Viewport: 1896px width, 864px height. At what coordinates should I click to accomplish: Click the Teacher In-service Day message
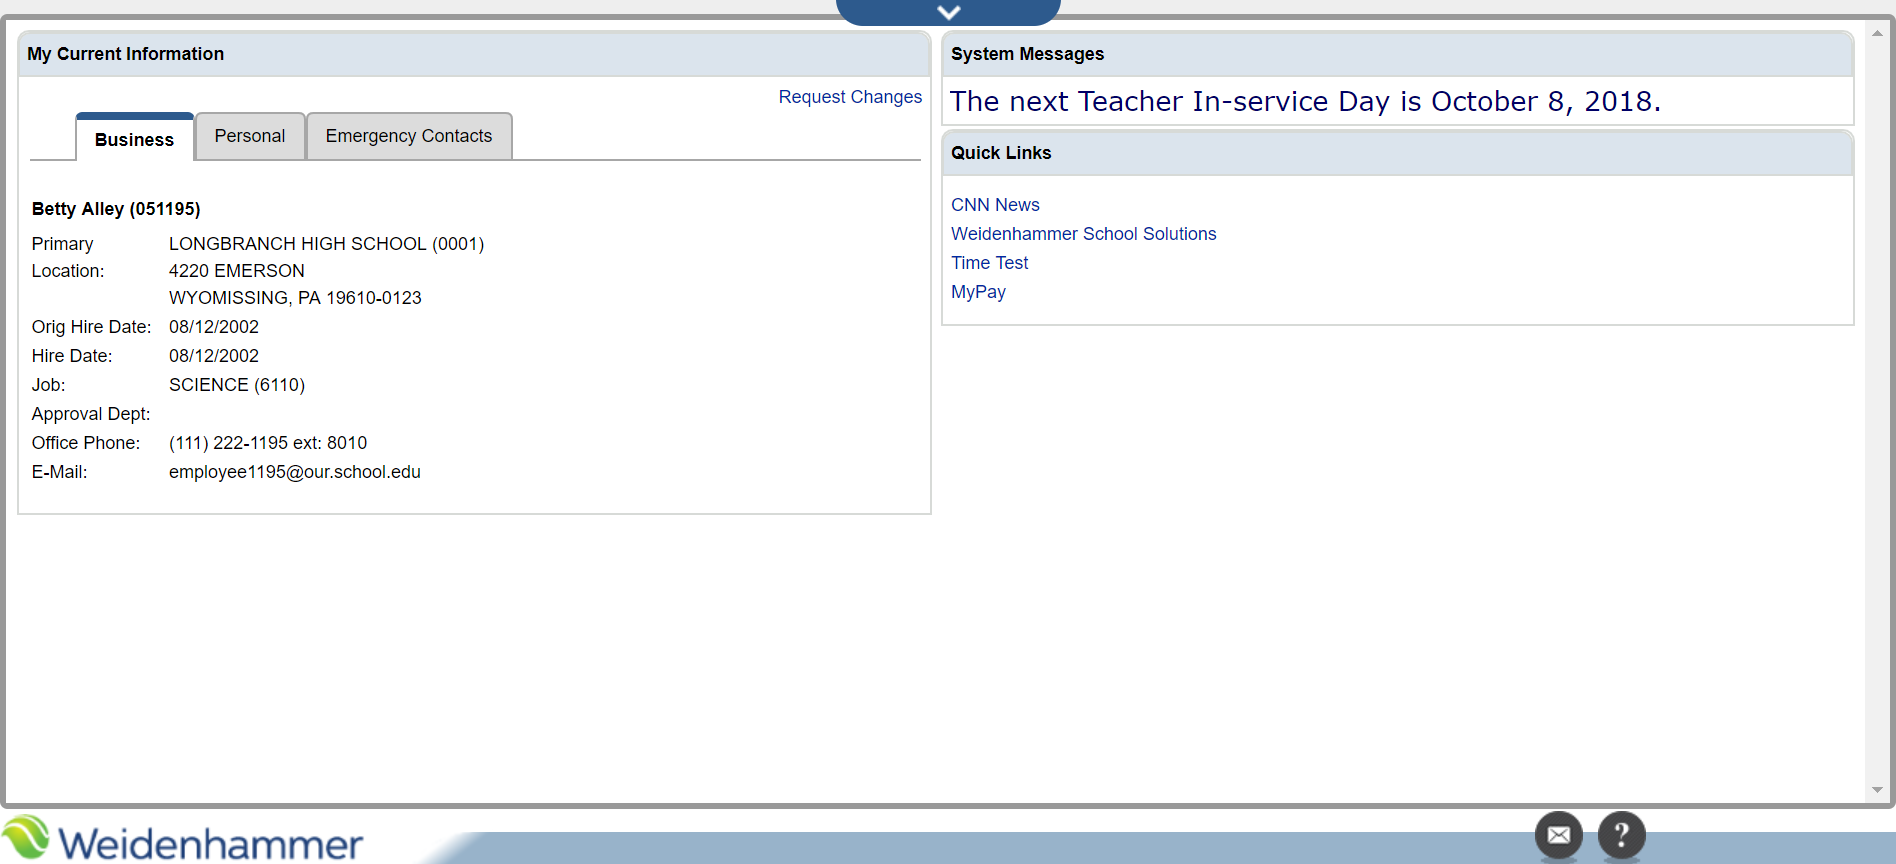(1305, 102)
